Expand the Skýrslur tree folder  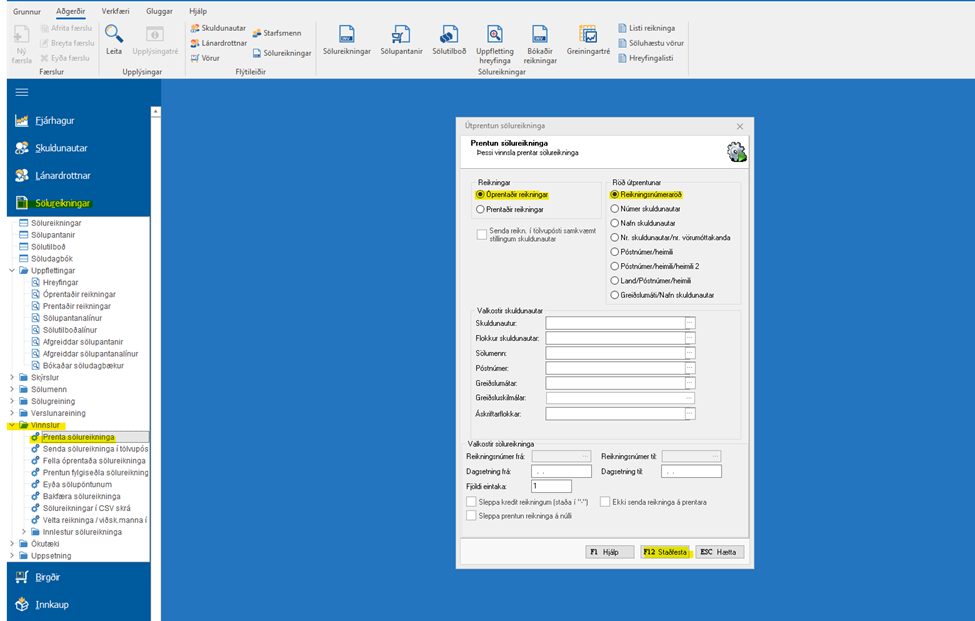point(11,377)
